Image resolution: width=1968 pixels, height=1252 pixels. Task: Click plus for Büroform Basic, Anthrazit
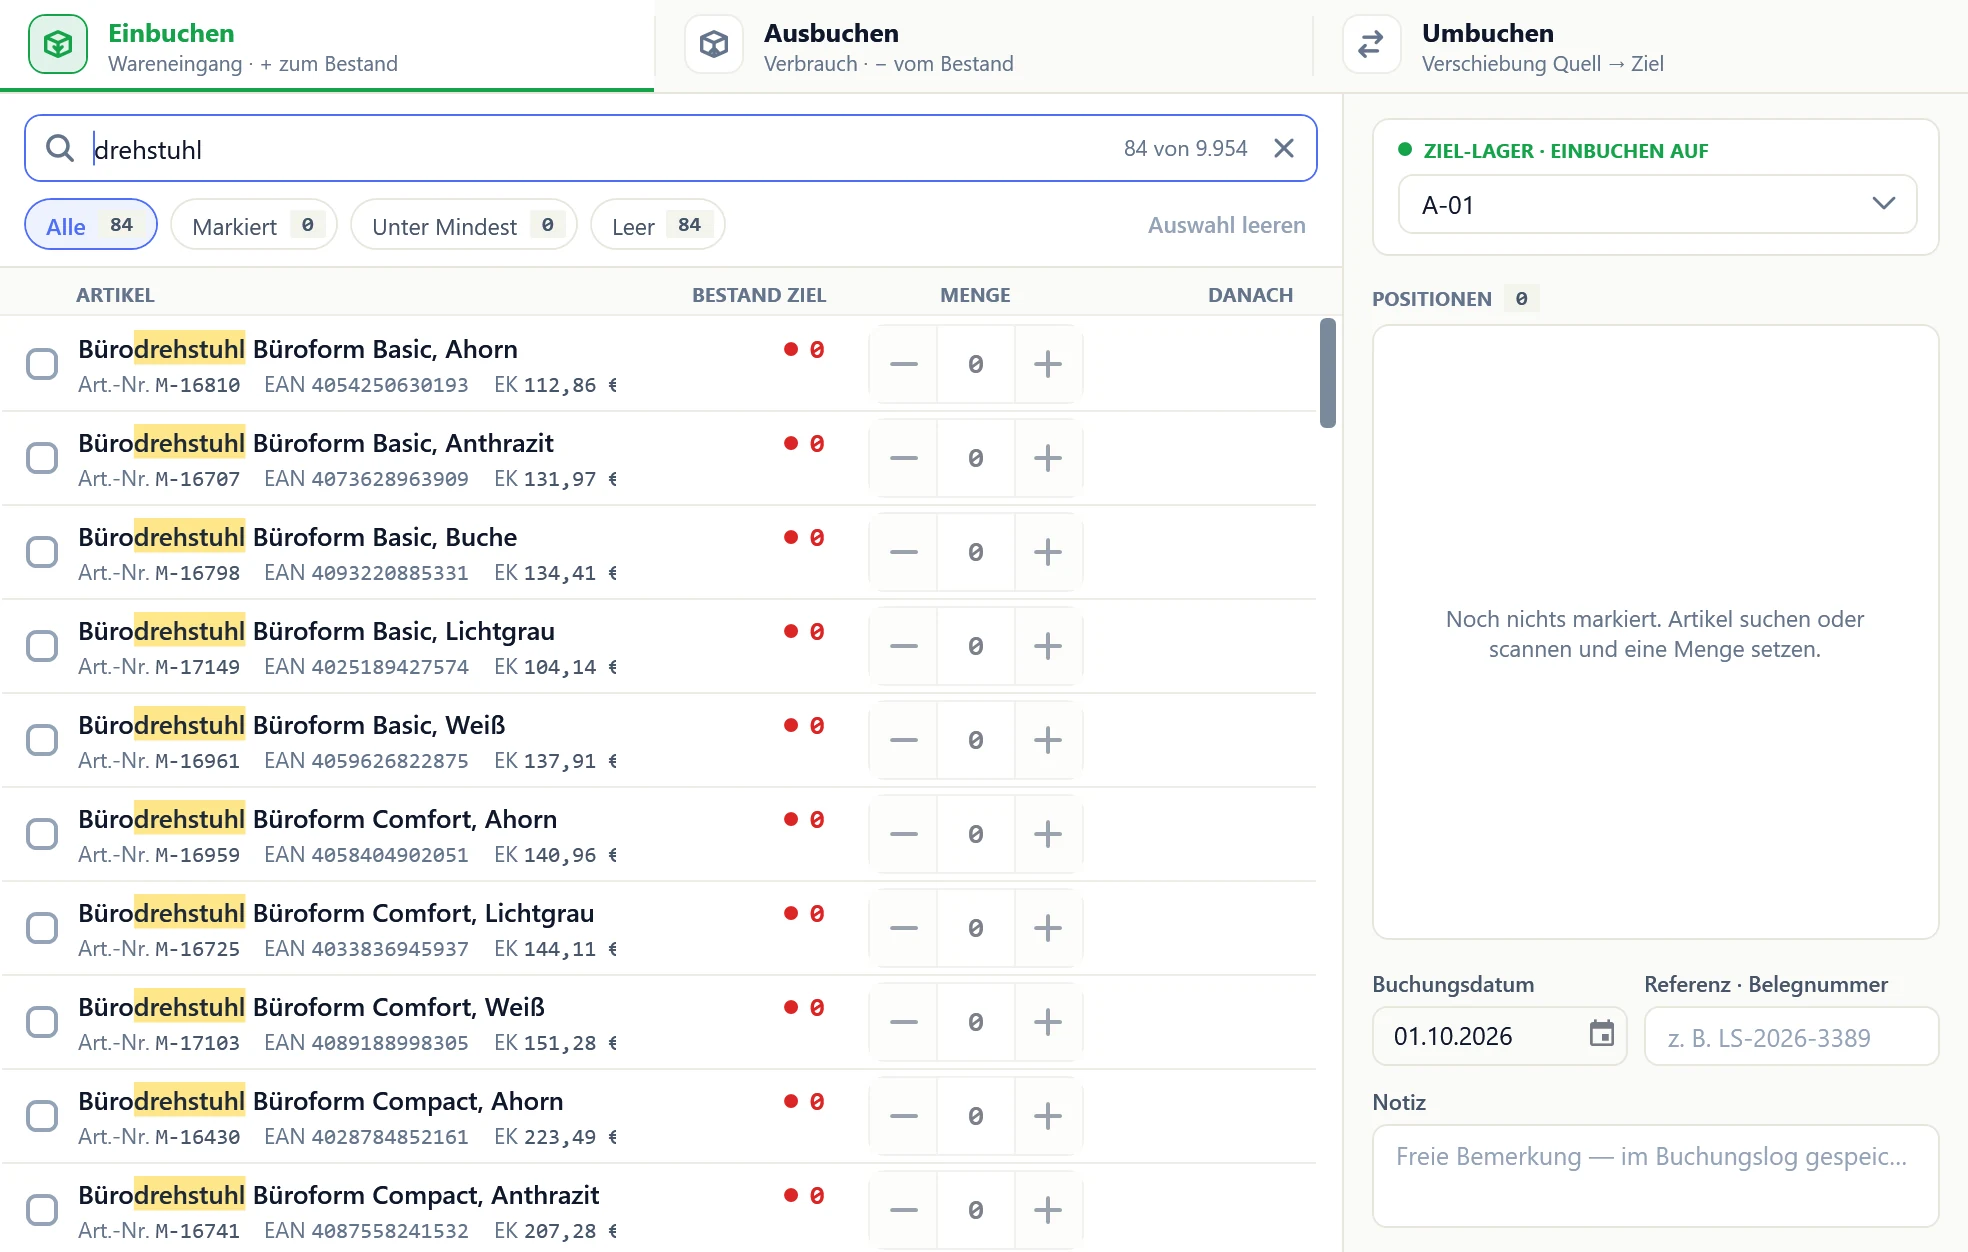[x=1048, y=458]
